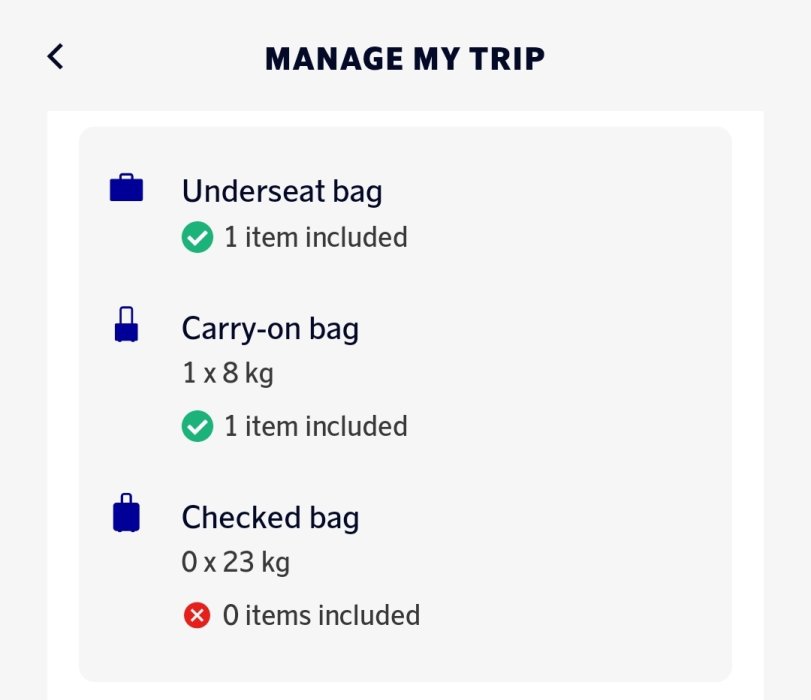Screen dimensions: 811x700
Task: Click the Underseat bag briefcase icon
Action: click(x=126, y=188)
